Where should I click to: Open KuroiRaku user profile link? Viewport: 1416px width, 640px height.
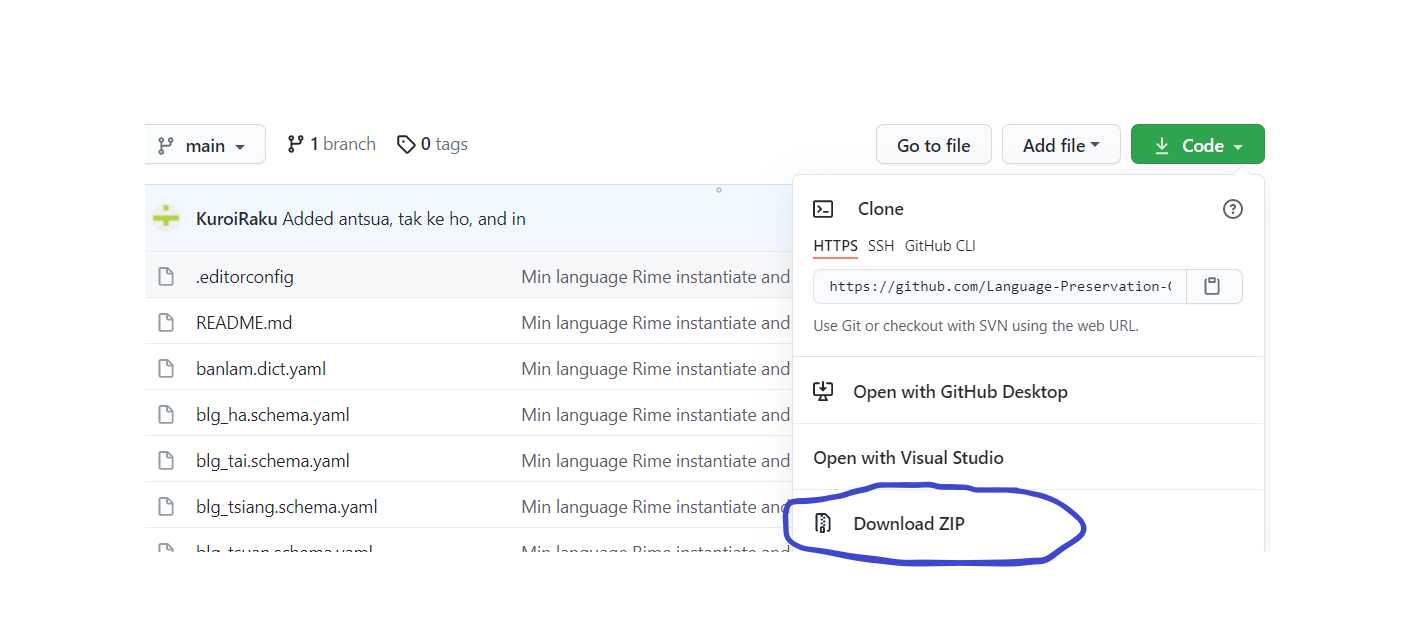coord(237,218)
